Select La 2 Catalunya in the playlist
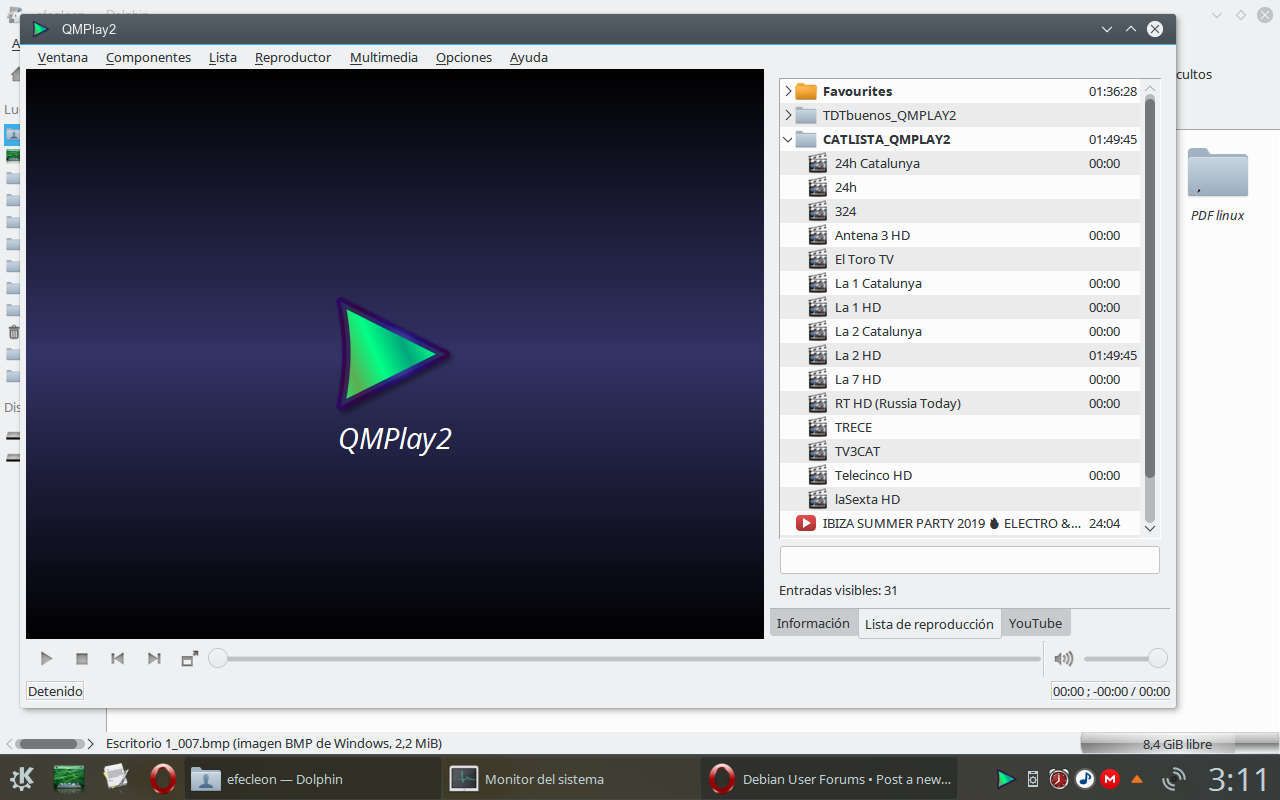 click(960, 331)
